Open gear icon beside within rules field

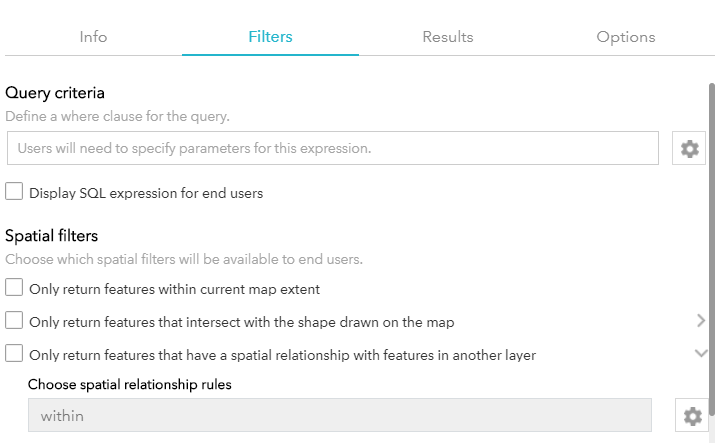[692, 416]
